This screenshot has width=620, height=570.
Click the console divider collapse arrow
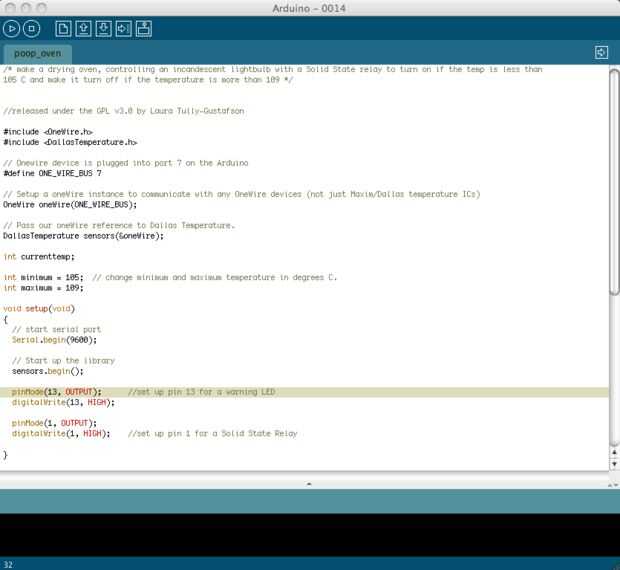coord(309,484)
